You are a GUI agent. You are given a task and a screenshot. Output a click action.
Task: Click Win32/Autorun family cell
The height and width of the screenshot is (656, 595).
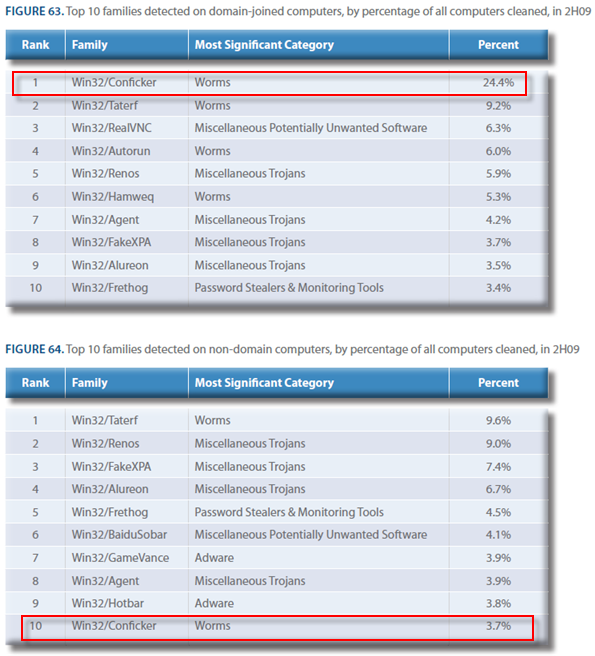pyautogui.click(x=111, y=151)
